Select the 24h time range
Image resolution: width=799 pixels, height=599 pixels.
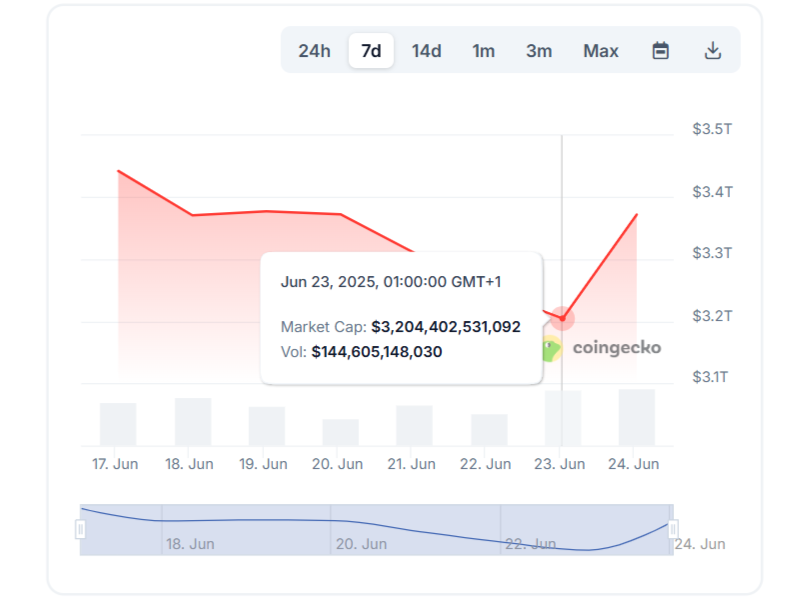coord(314,51)
